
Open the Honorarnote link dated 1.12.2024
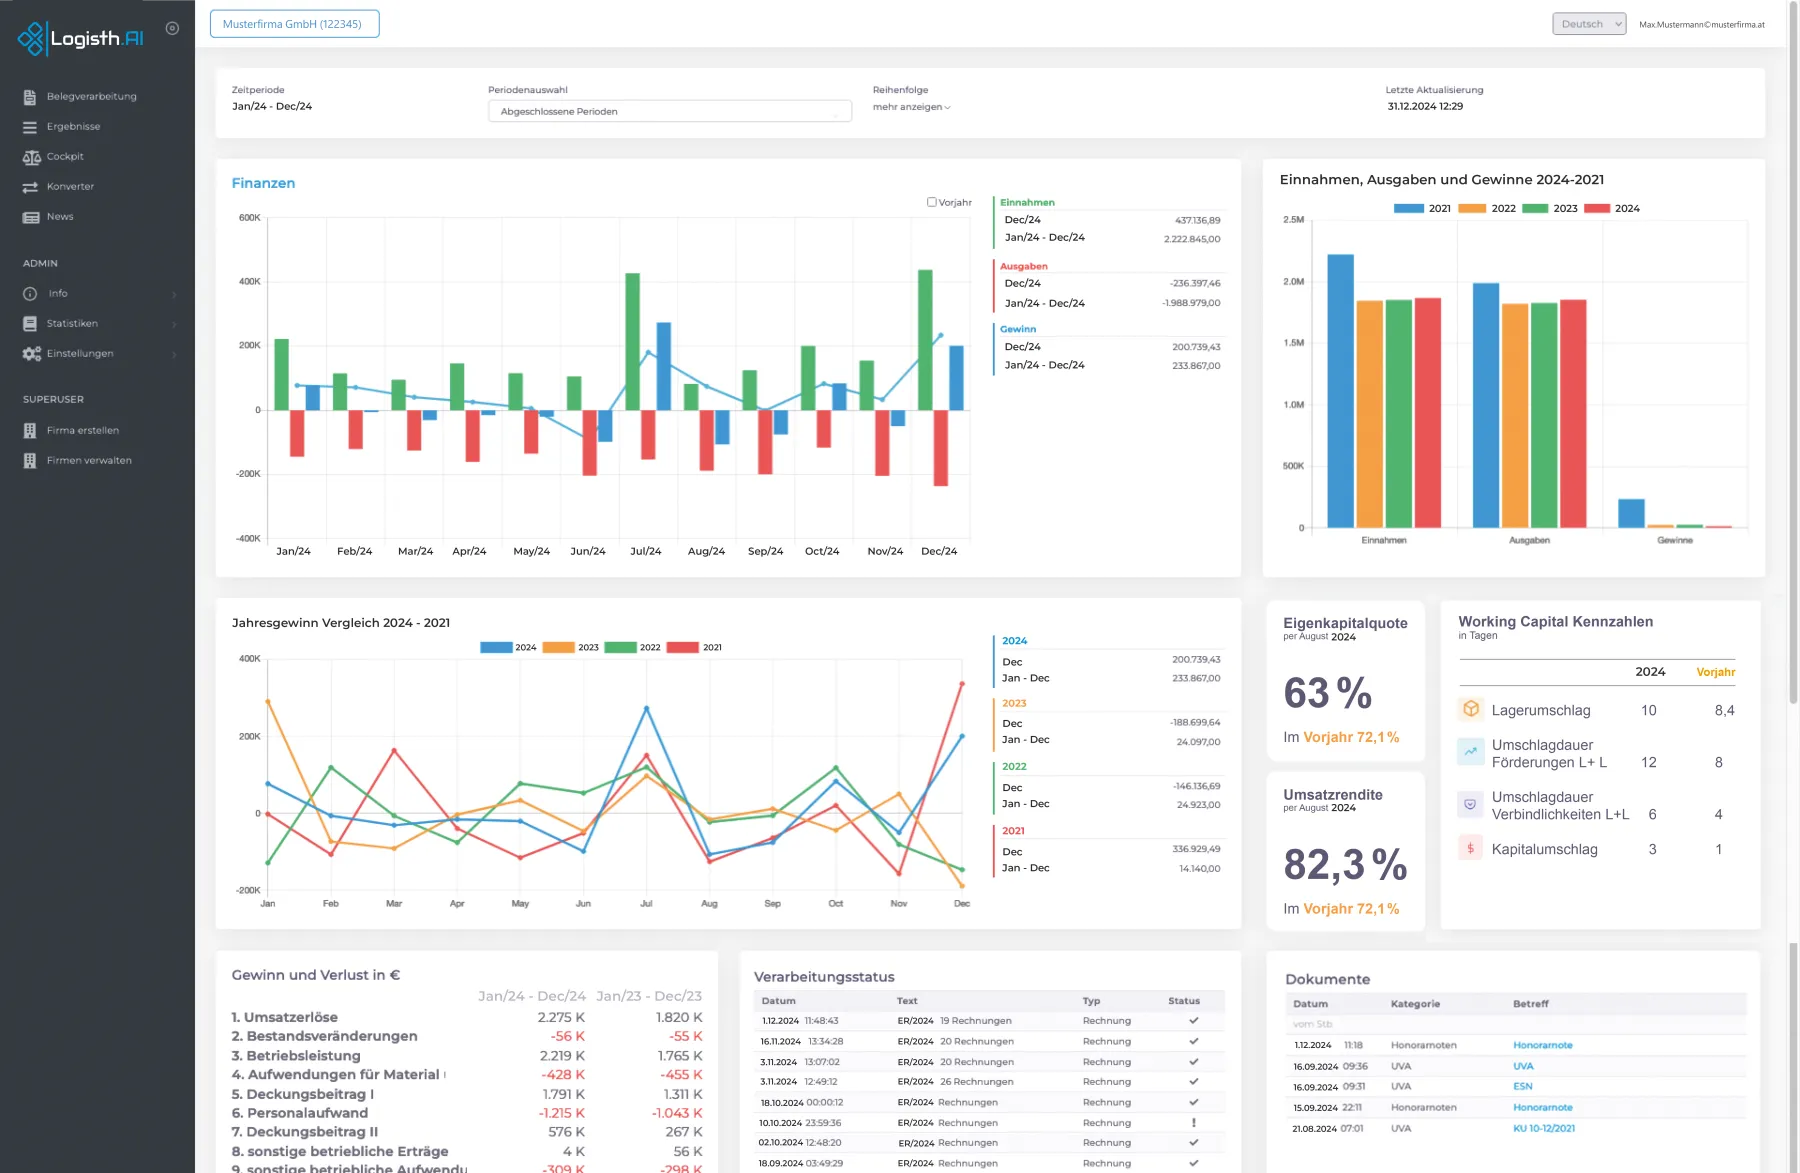click(x=1543, y=1045)
